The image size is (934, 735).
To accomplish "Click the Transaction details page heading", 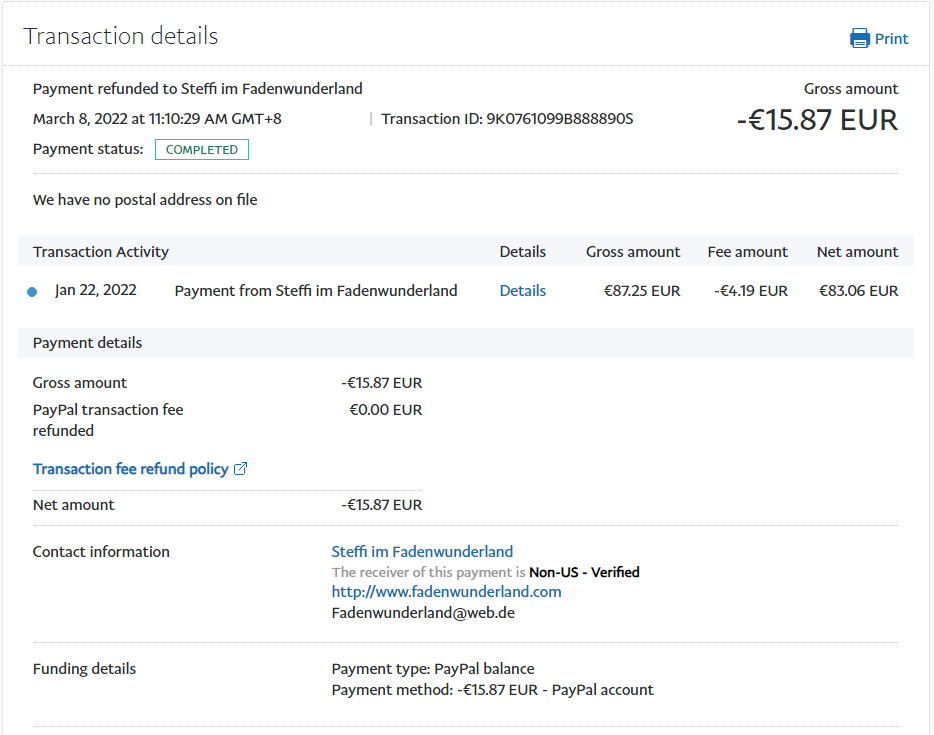I will point(121,37).
